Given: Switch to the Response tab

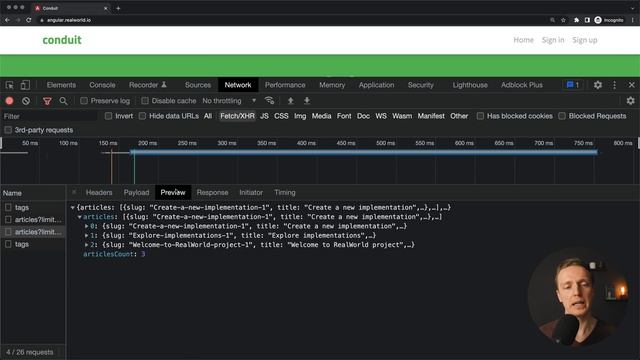Looking at the screenshot, I should pos(212,192).
